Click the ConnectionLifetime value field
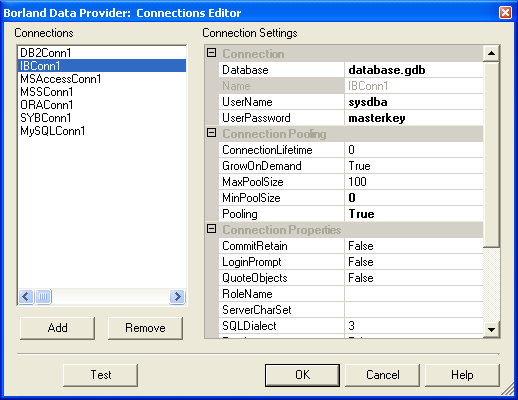Screen dimensions: 518x400 coord(414,150)
